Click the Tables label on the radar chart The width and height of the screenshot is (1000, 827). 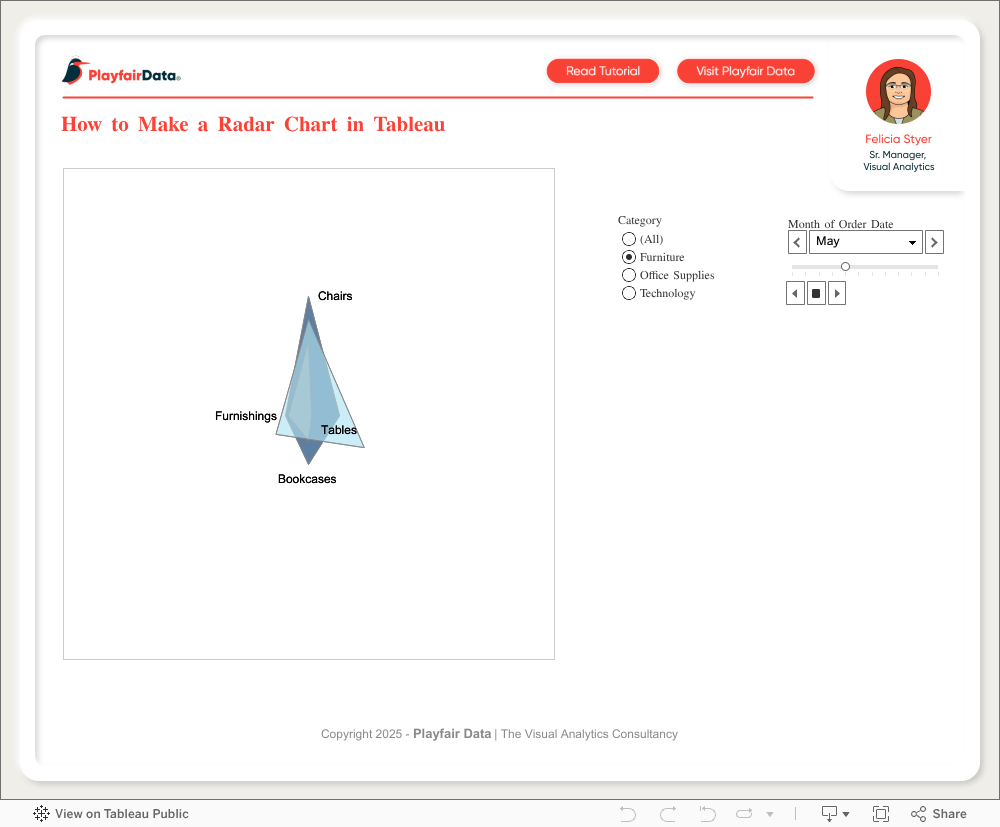(339, 430)
